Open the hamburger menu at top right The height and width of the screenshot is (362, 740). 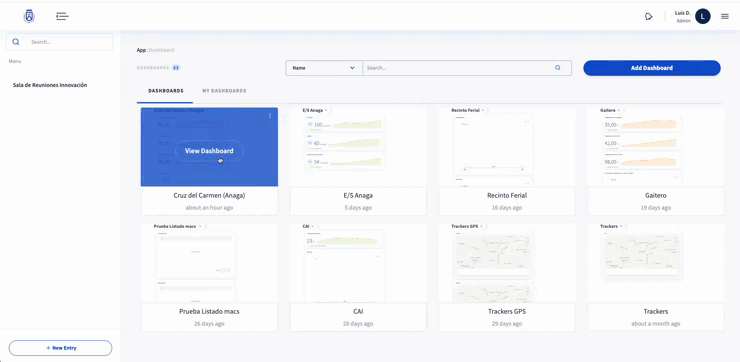725,17
